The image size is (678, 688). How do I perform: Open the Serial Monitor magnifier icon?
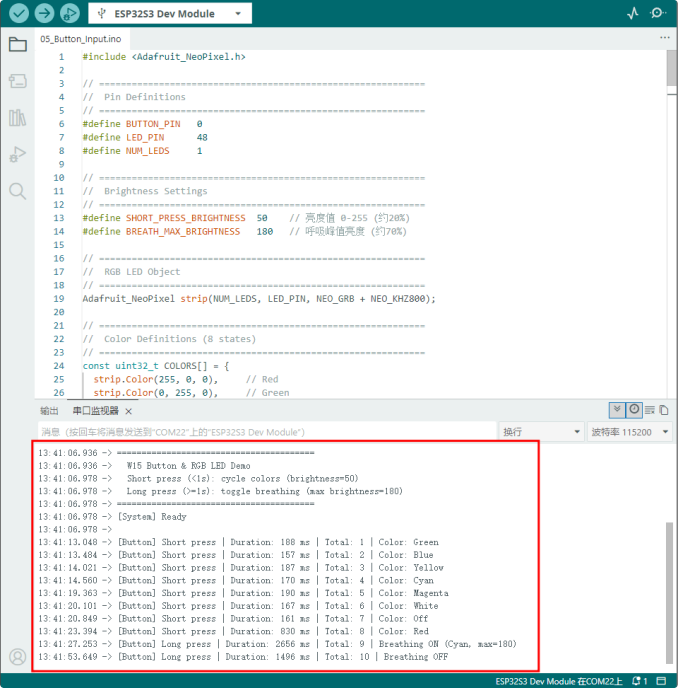pos(657,13)
